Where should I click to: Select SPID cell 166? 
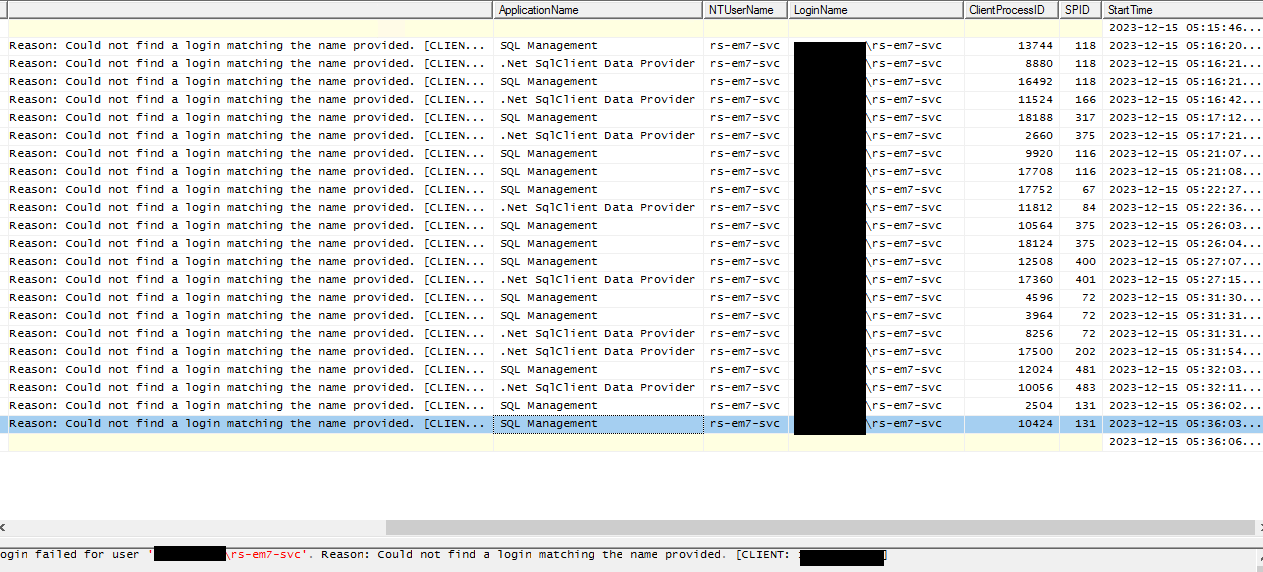coord(1081,99)
